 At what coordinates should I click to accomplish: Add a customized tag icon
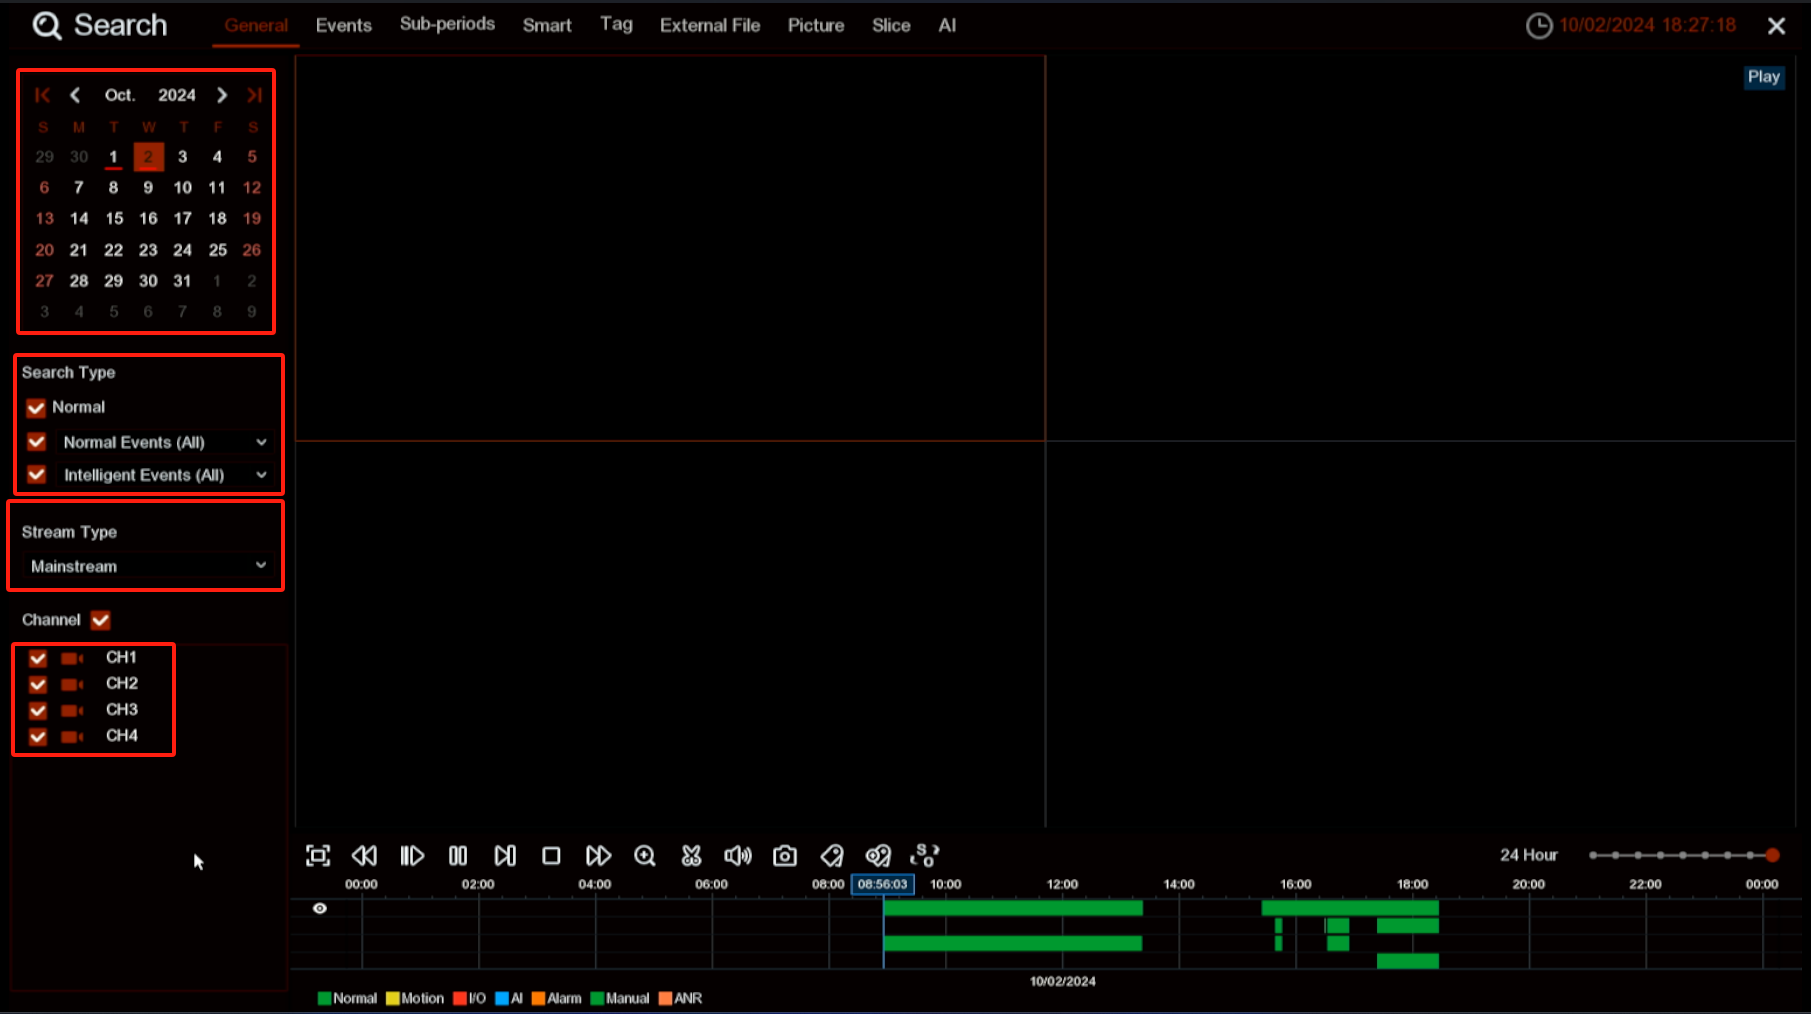click(x=878, y=856)
